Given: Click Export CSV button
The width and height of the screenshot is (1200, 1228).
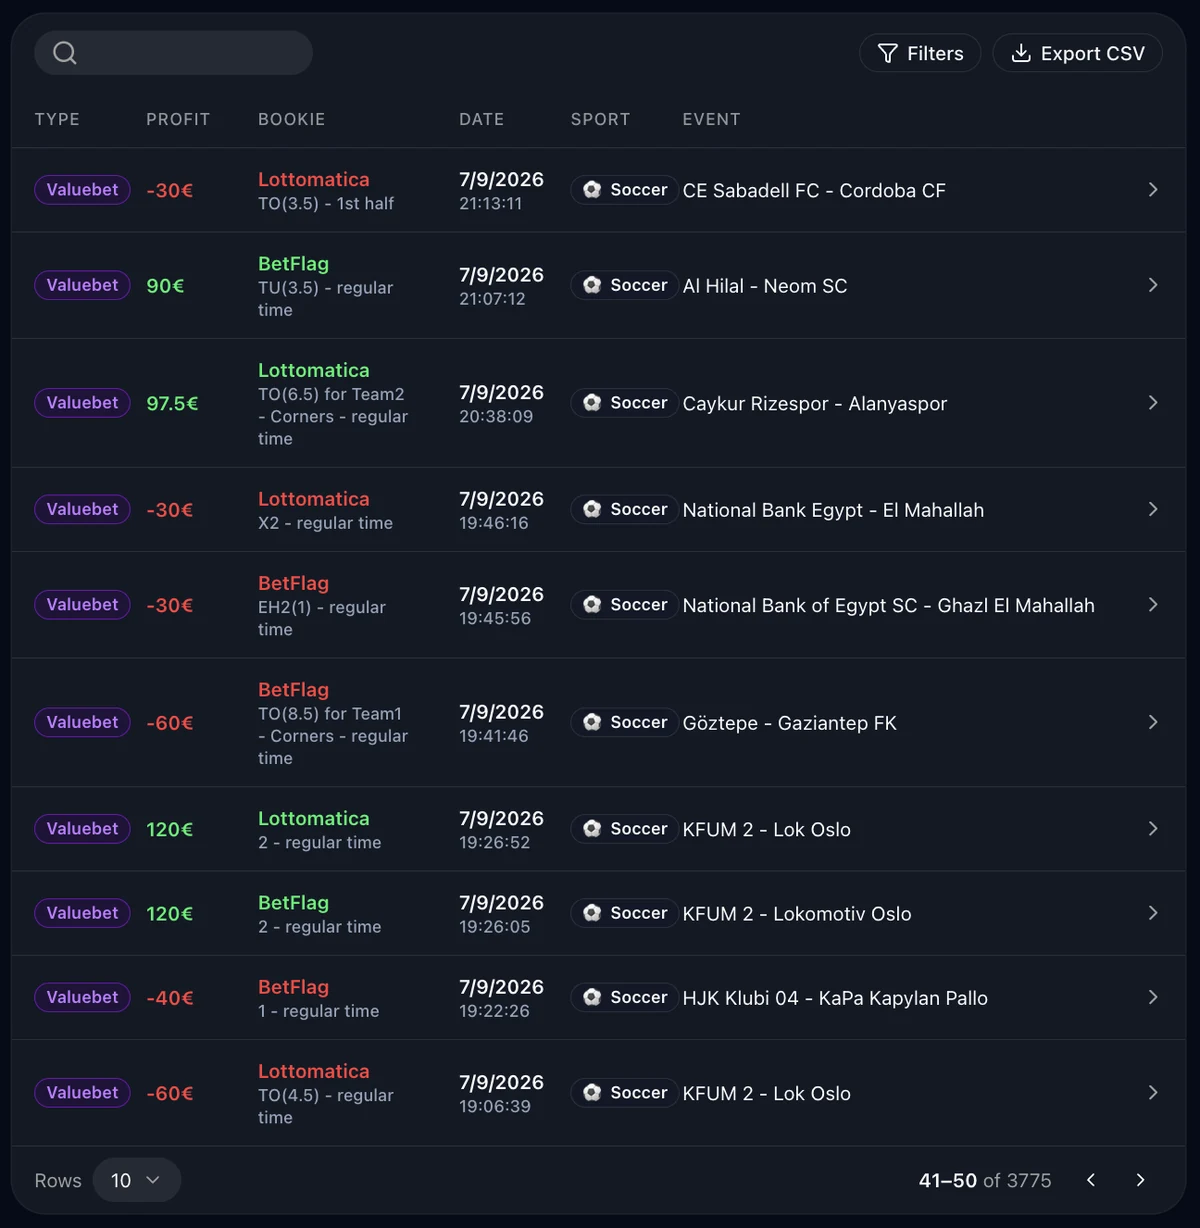Looking at the screenshot, I should (x=1077, y=53).
